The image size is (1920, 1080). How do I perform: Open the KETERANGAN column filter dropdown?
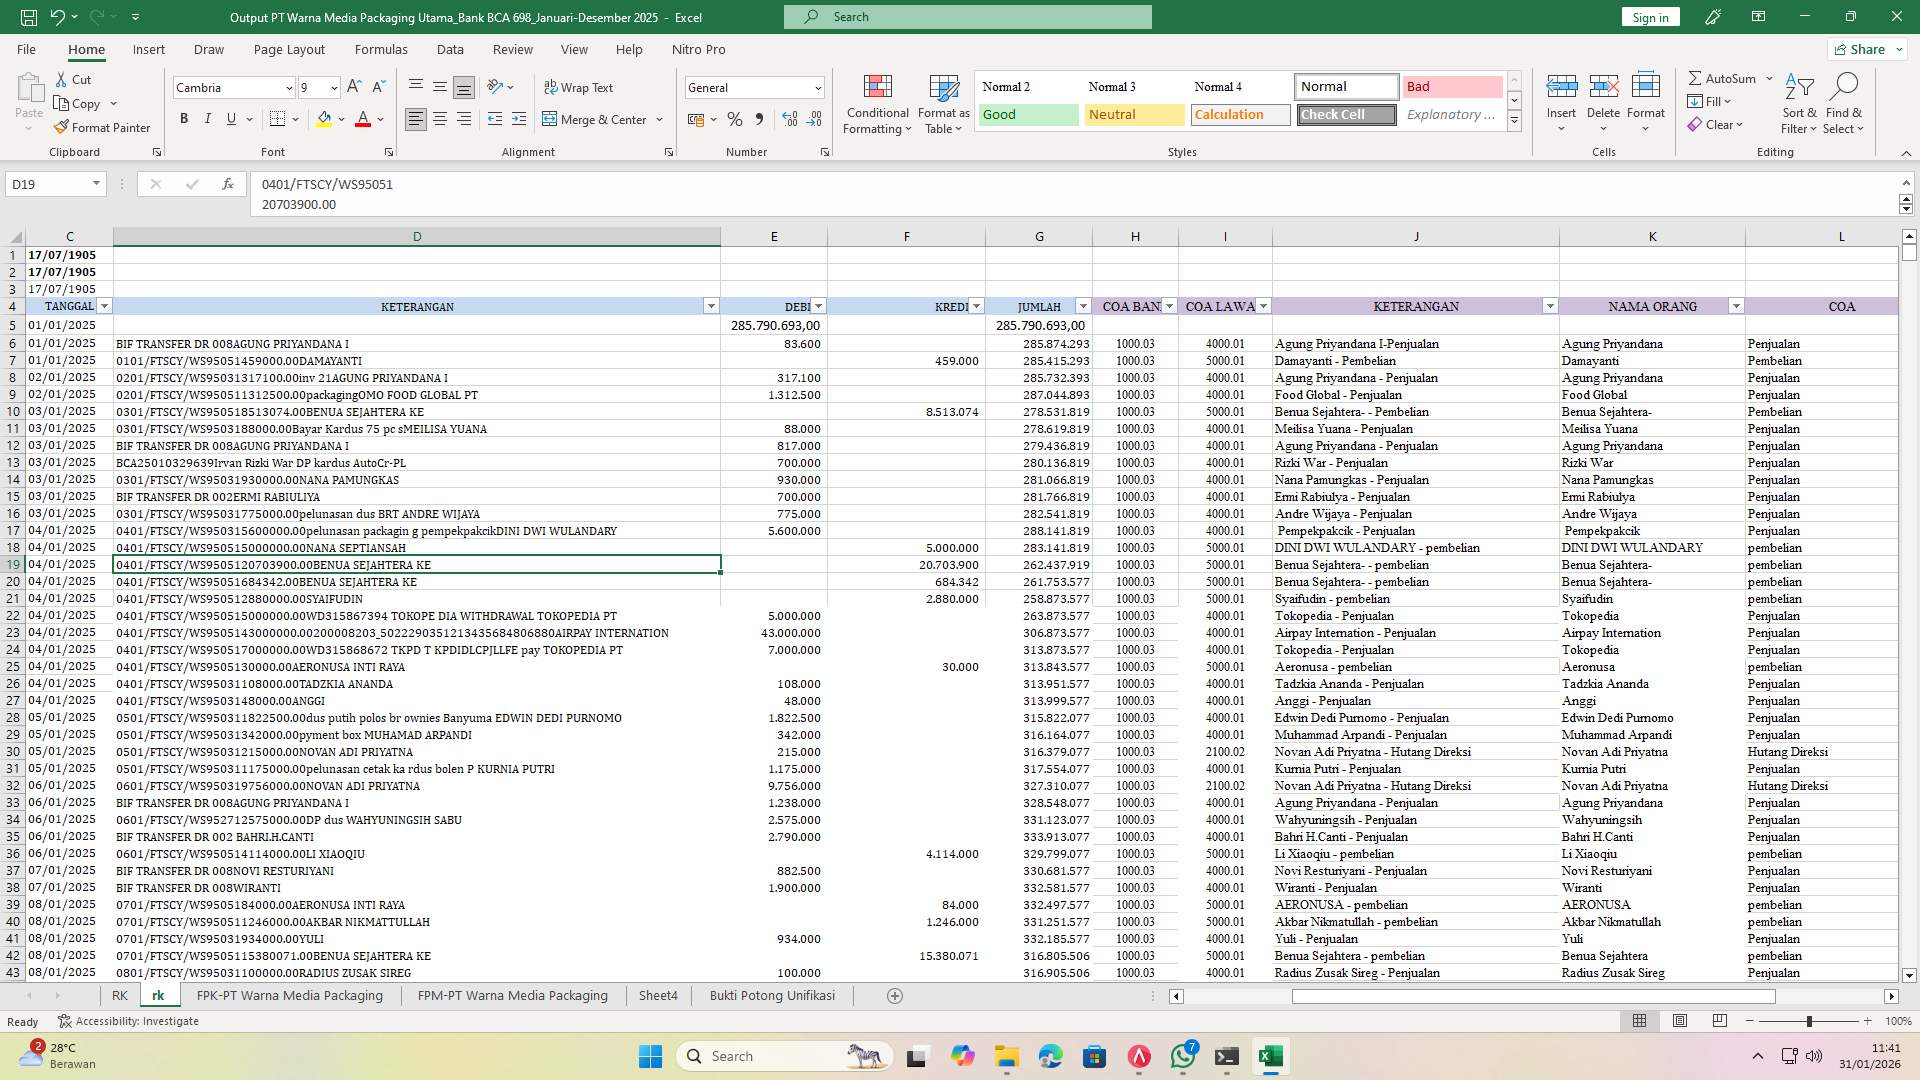click(x=710, y=306)
